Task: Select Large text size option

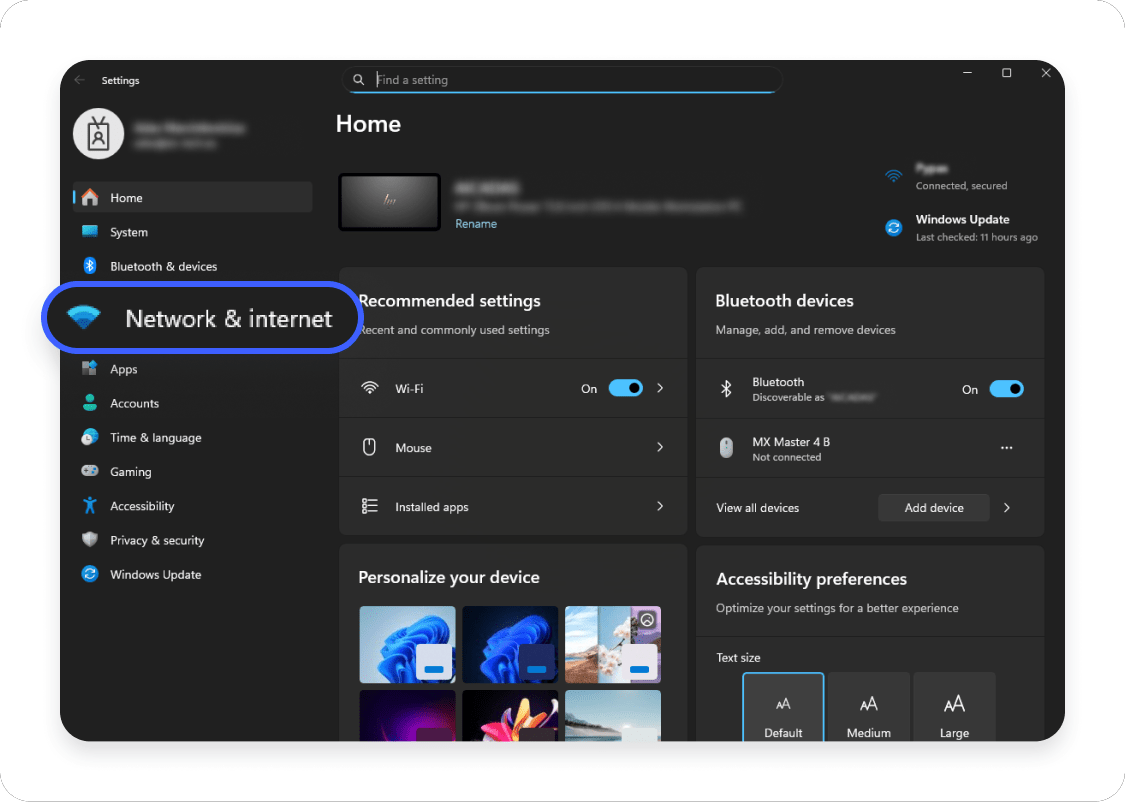Action: [x=954, y=707]
